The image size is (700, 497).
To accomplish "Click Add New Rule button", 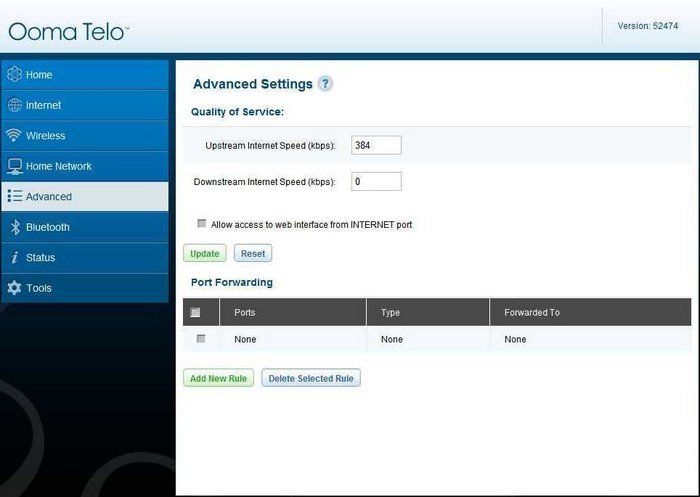I will (x=218, y=378).
